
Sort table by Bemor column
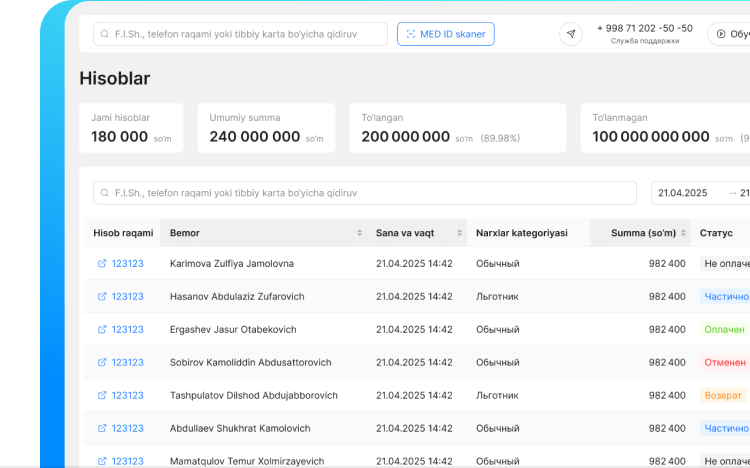(x=359, y=233)
